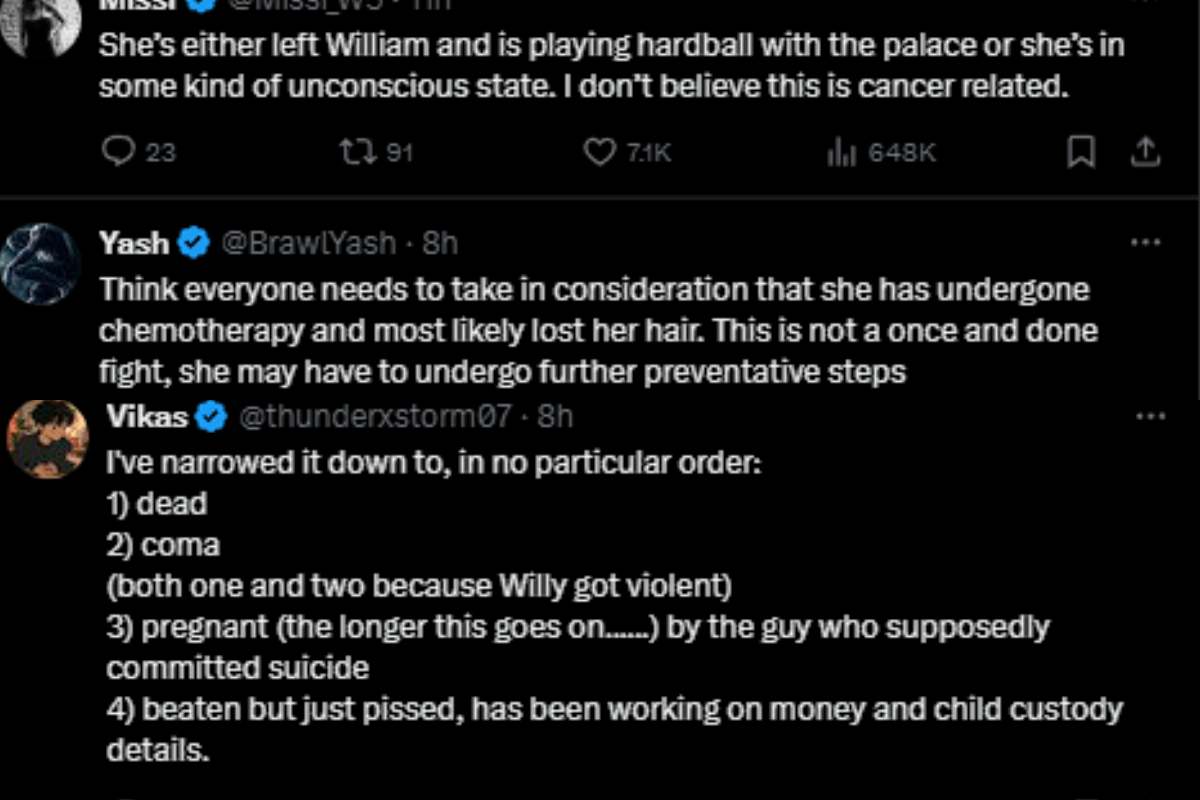Viewport: 1200px width, 800px height.
Task: Click the Vikas display name
Action: tap(147, 416)
